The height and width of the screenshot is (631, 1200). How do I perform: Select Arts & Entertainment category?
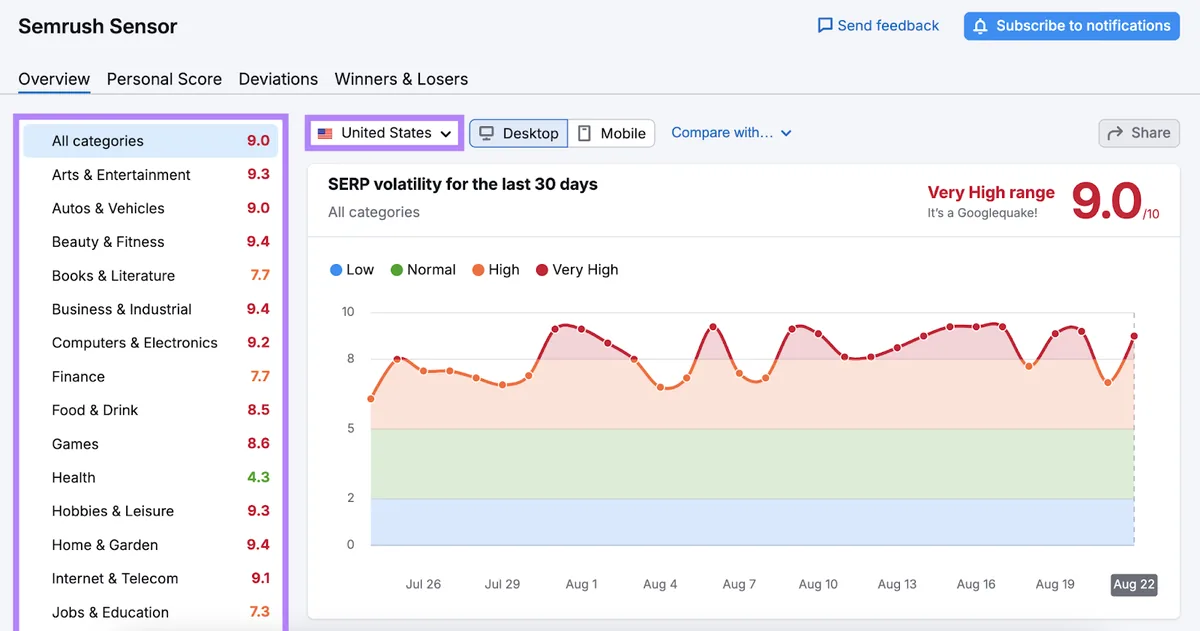150,175
